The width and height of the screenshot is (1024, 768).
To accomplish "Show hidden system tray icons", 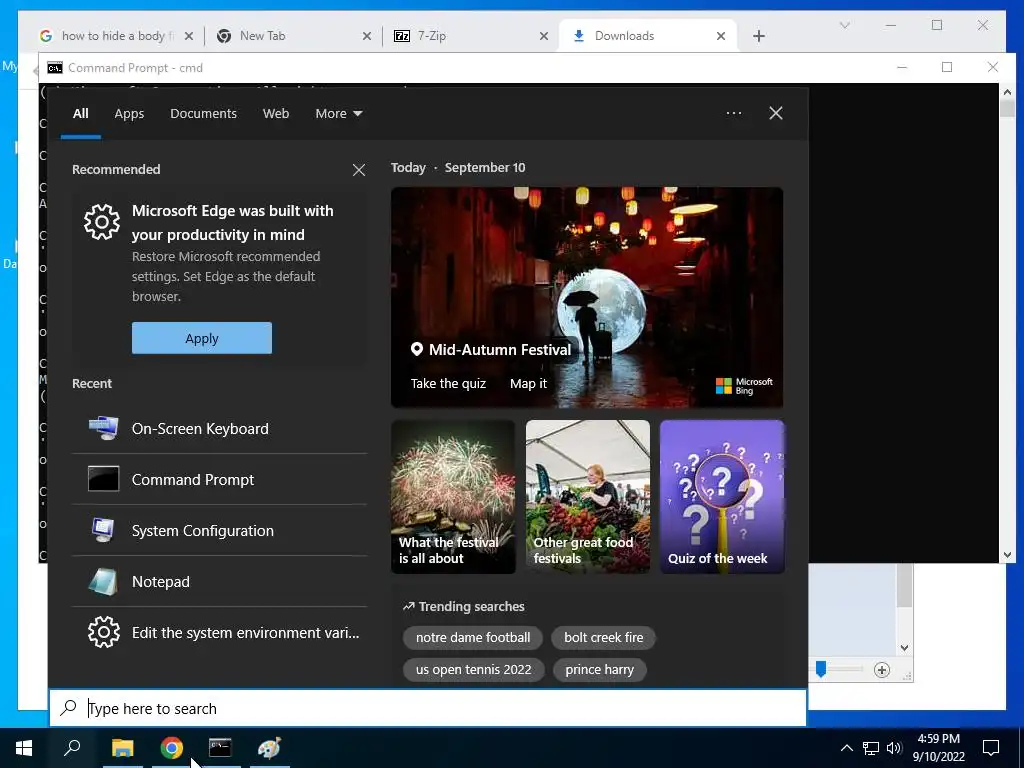I will (x=846, y=748).
